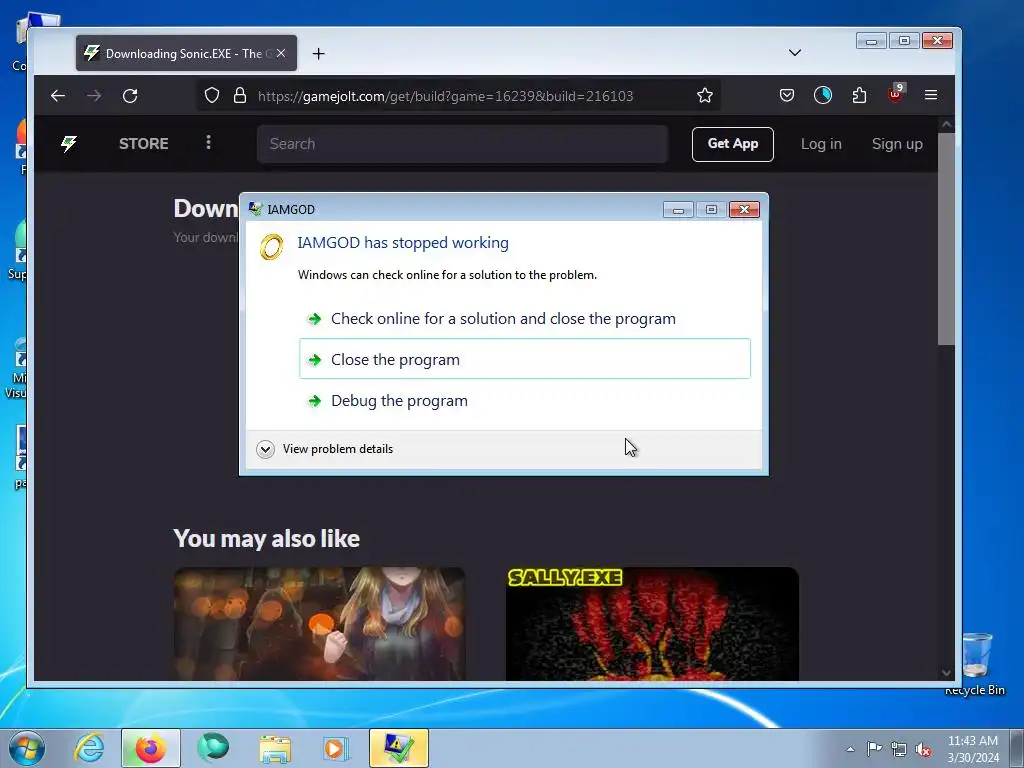
Task: Show hidden system tray icons
Action: tap(850, 749)
